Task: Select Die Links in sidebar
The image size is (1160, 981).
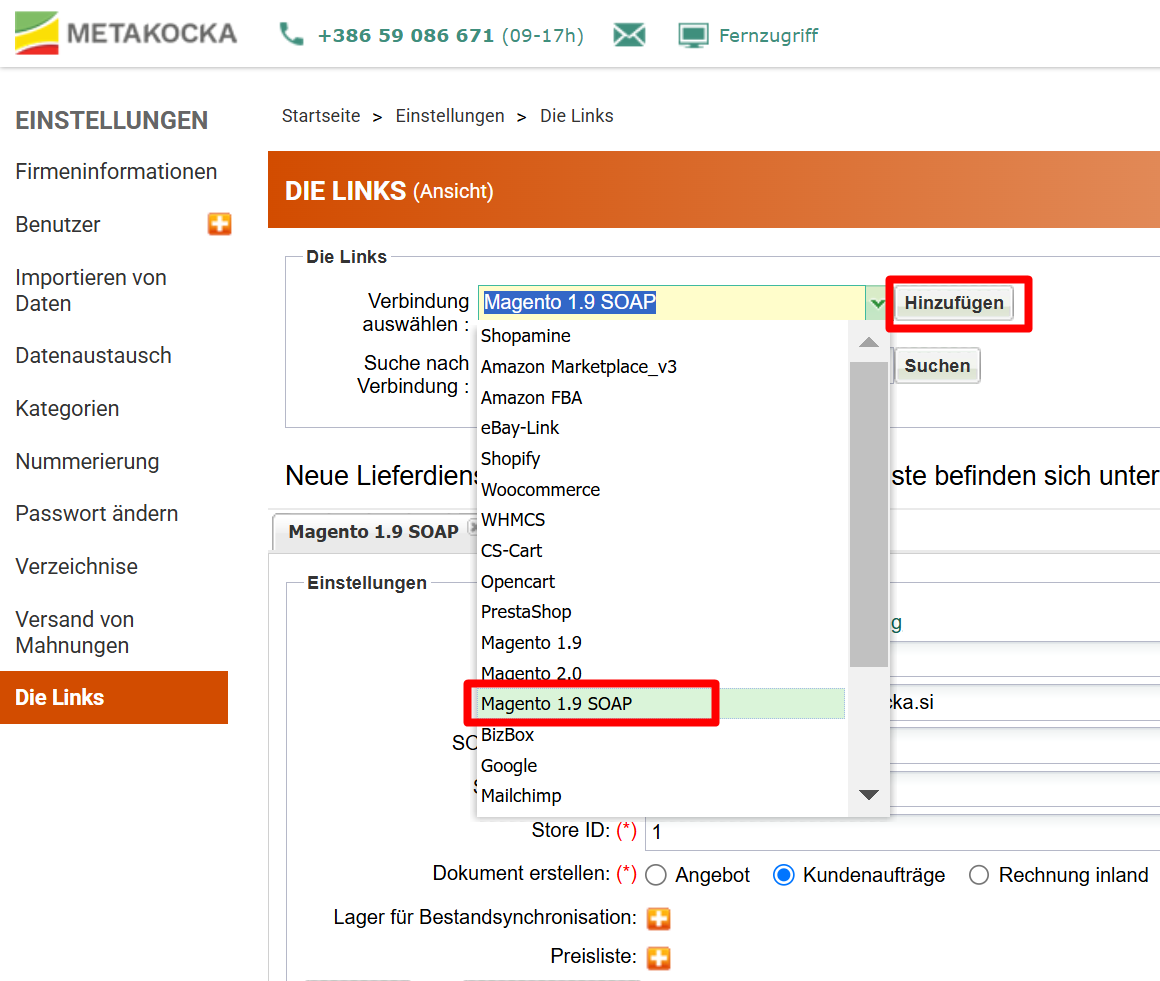Action: [114, 698]
